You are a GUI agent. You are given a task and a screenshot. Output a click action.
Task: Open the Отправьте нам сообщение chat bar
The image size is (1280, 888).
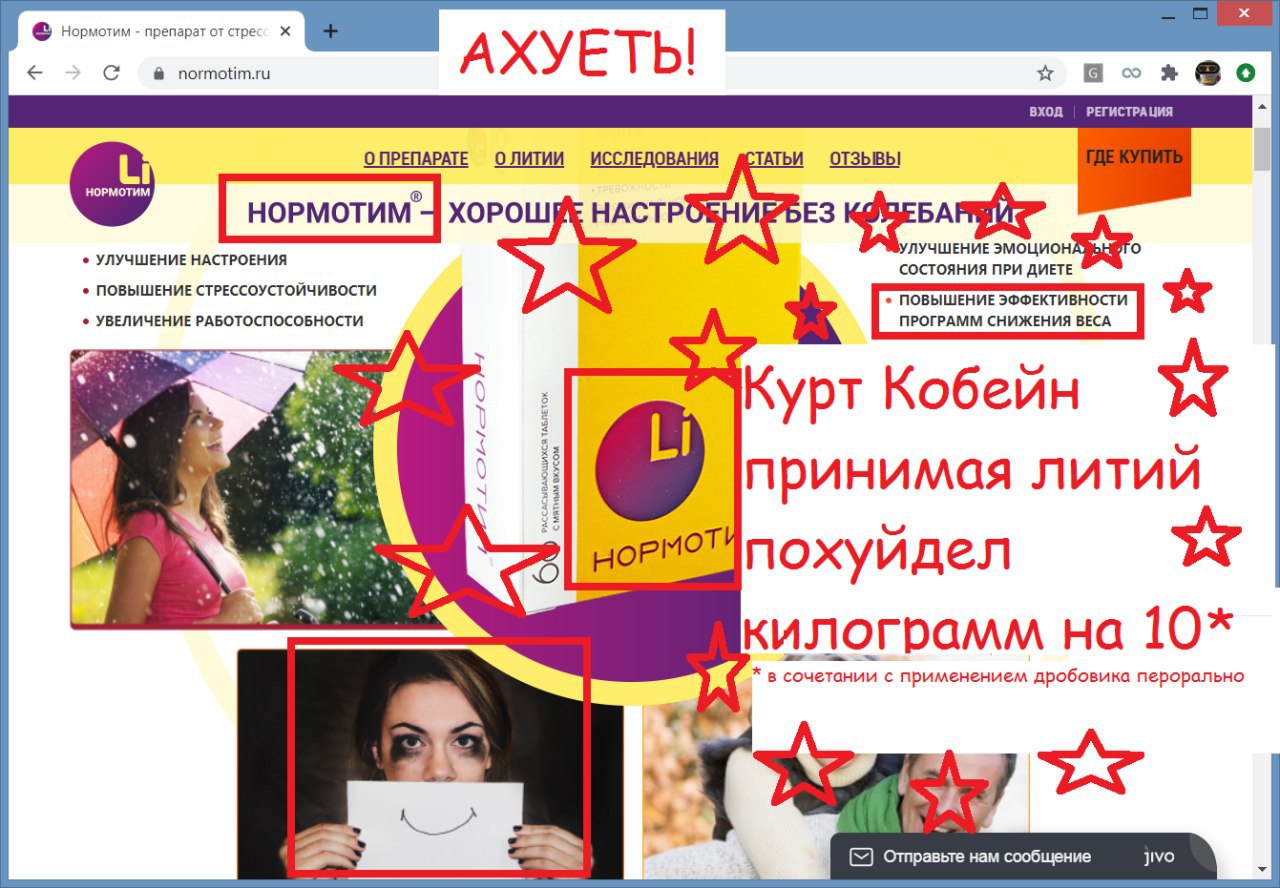[x=1023, y=858]
